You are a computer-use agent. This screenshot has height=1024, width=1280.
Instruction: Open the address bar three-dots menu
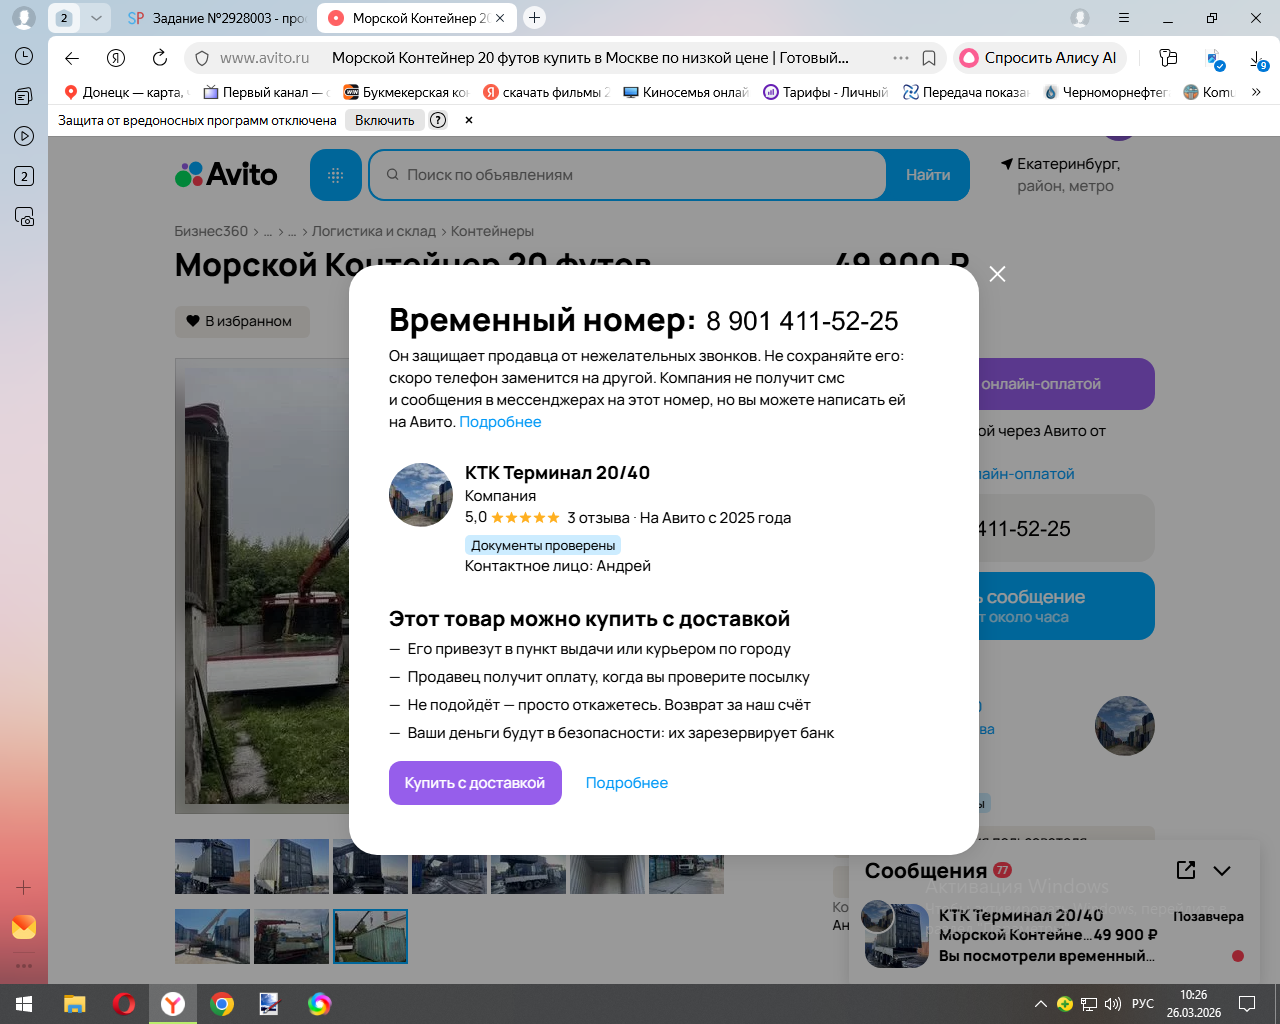pos(901,58)
